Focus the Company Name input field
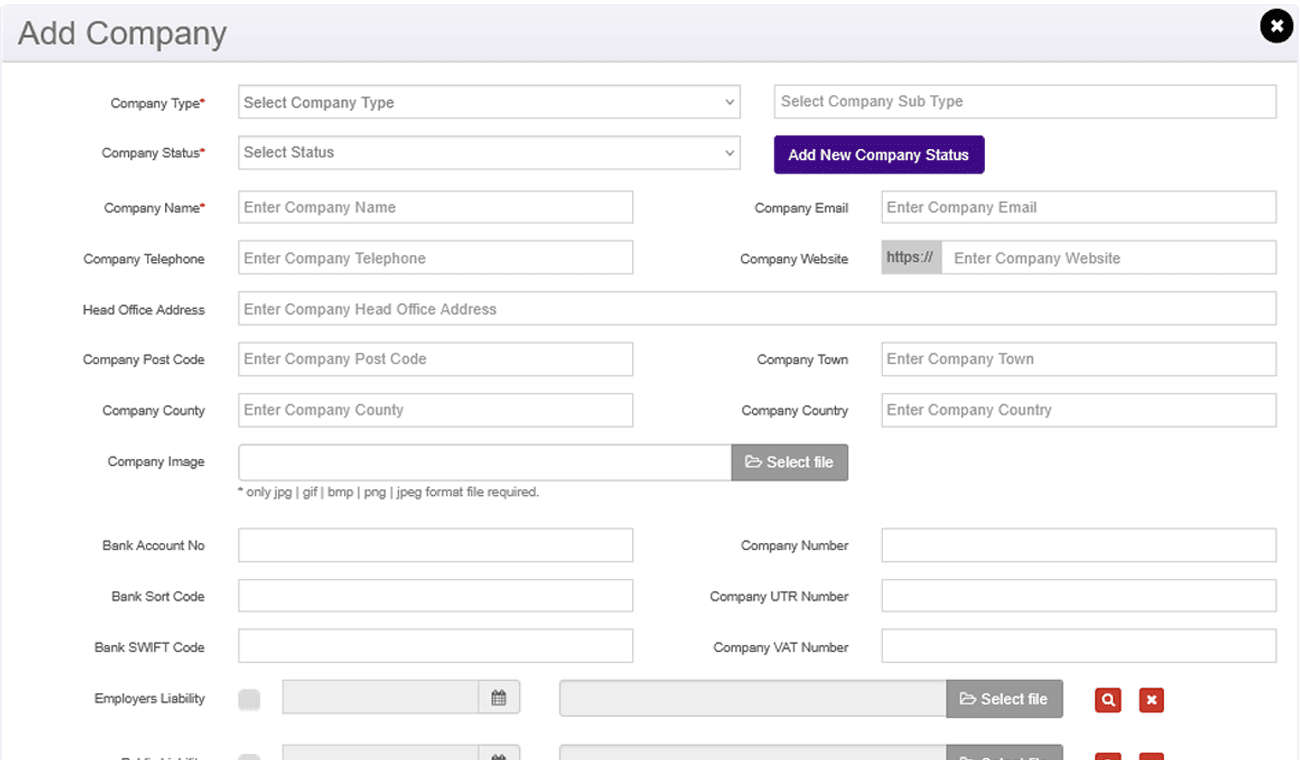Viewport: 1300px width, 760px height. [435, 207]
